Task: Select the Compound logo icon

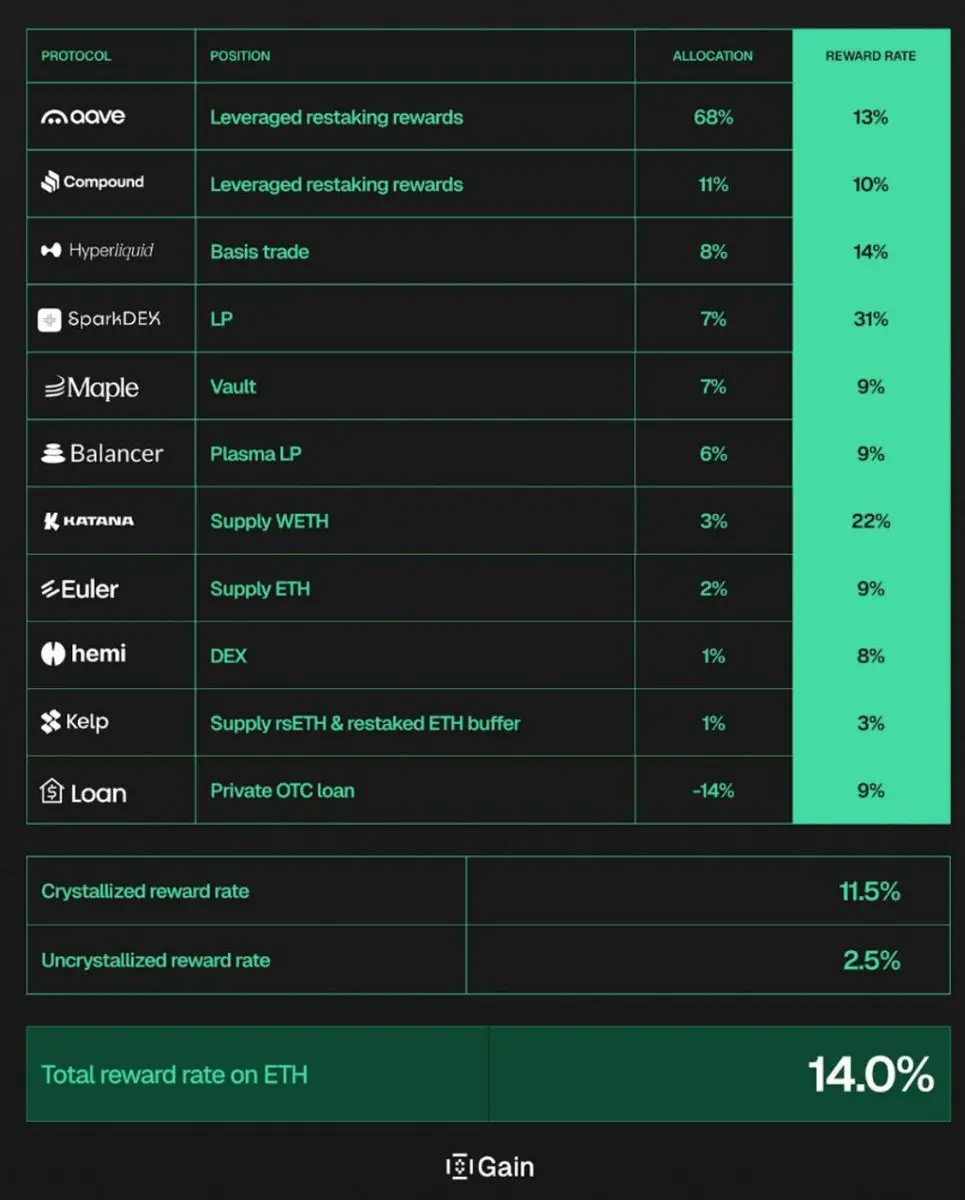Action: 49,182
